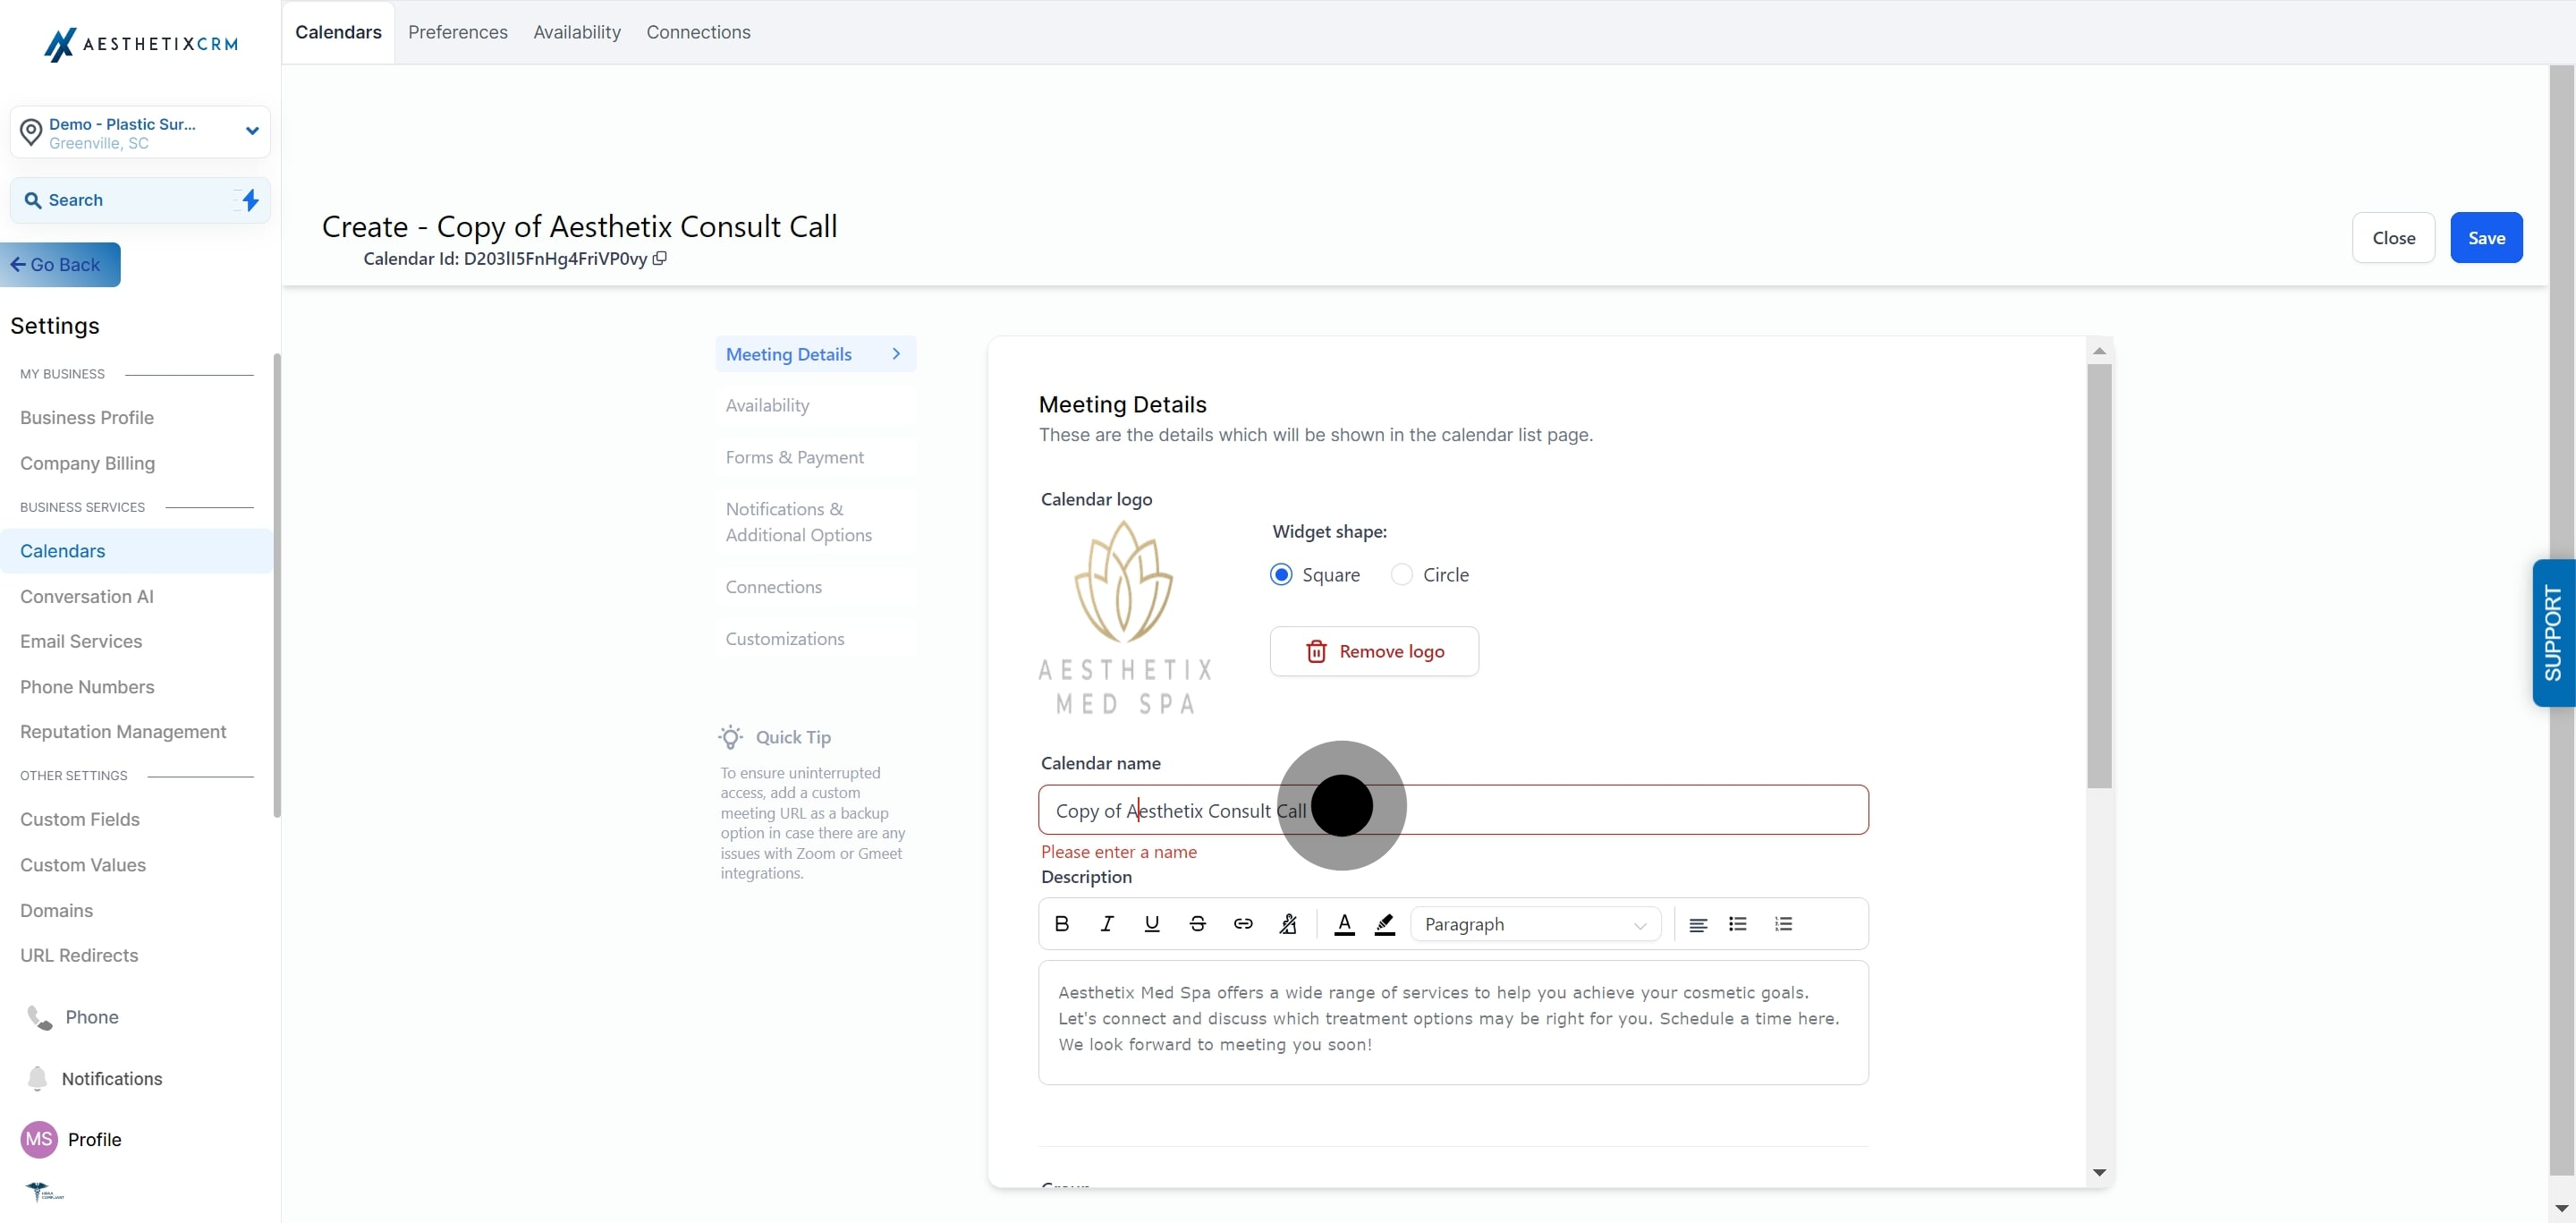Click the clear formatting icon

(1288, 924)
